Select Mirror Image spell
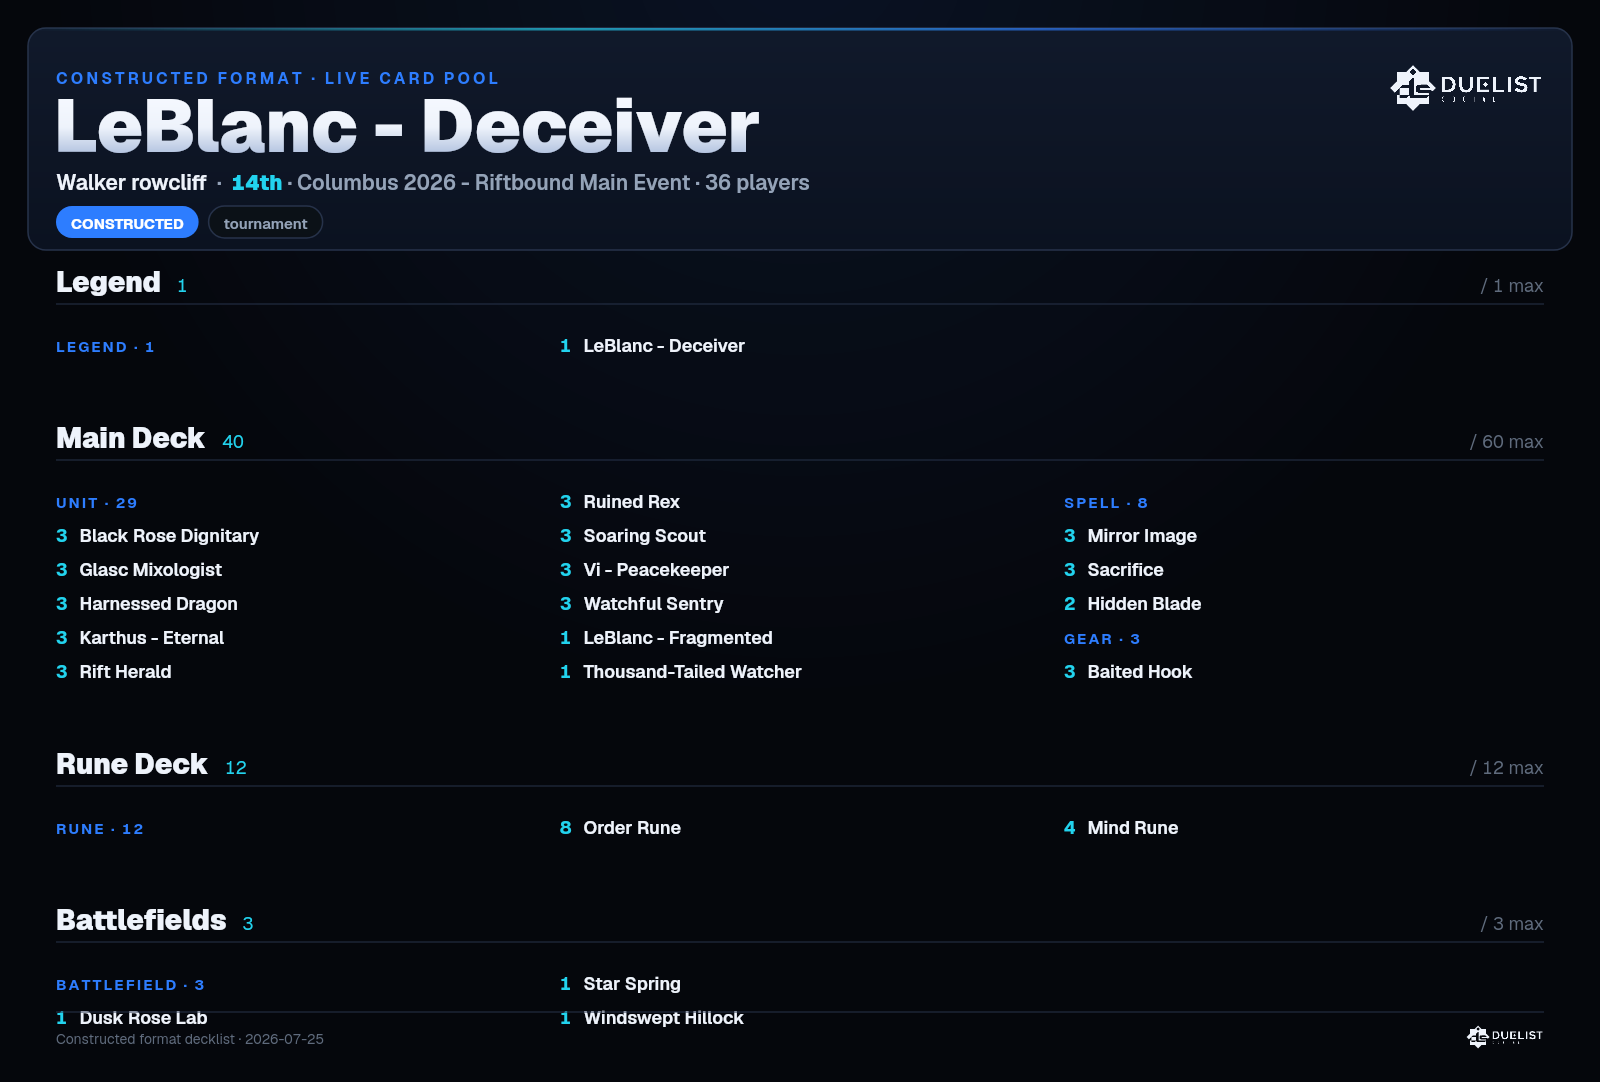 point(1130,536)
